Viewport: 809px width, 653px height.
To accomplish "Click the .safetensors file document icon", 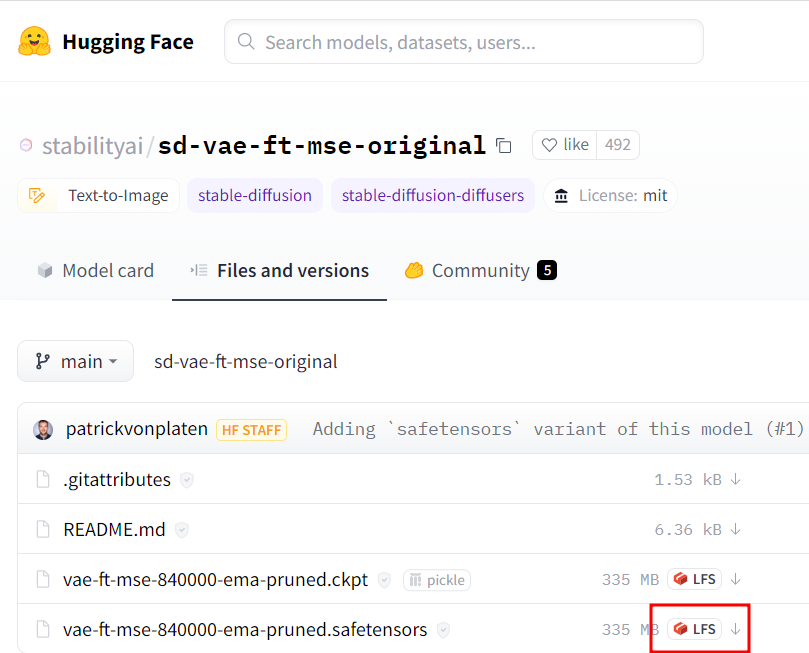I will (x=43, y=629).
